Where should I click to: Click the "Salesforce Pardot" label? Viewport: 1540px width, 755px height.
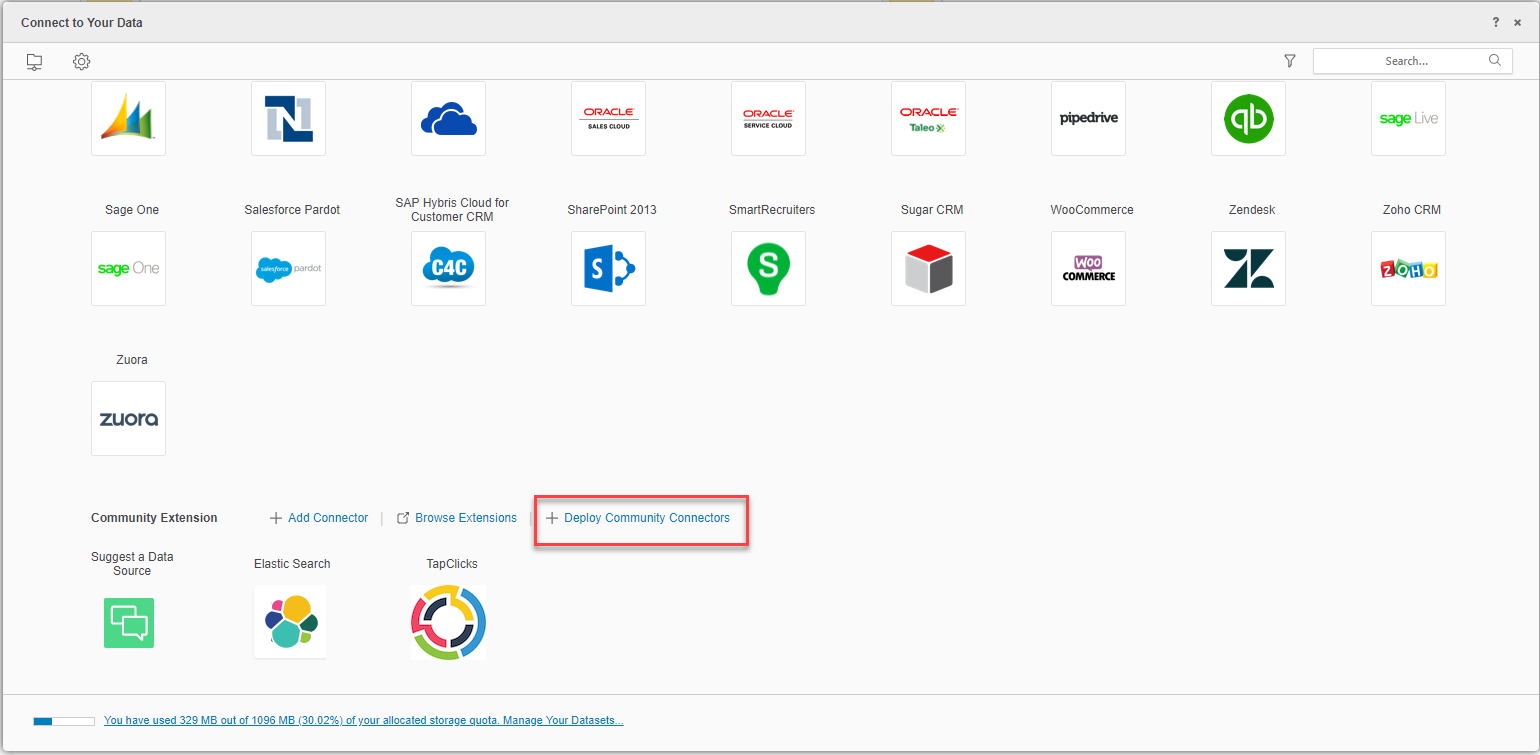click(292, 210)
